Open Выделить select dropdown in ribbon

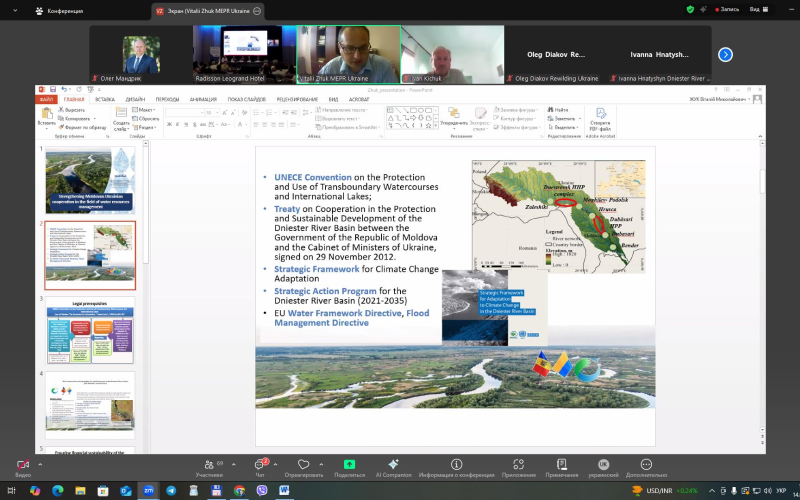tap(563, 127)
